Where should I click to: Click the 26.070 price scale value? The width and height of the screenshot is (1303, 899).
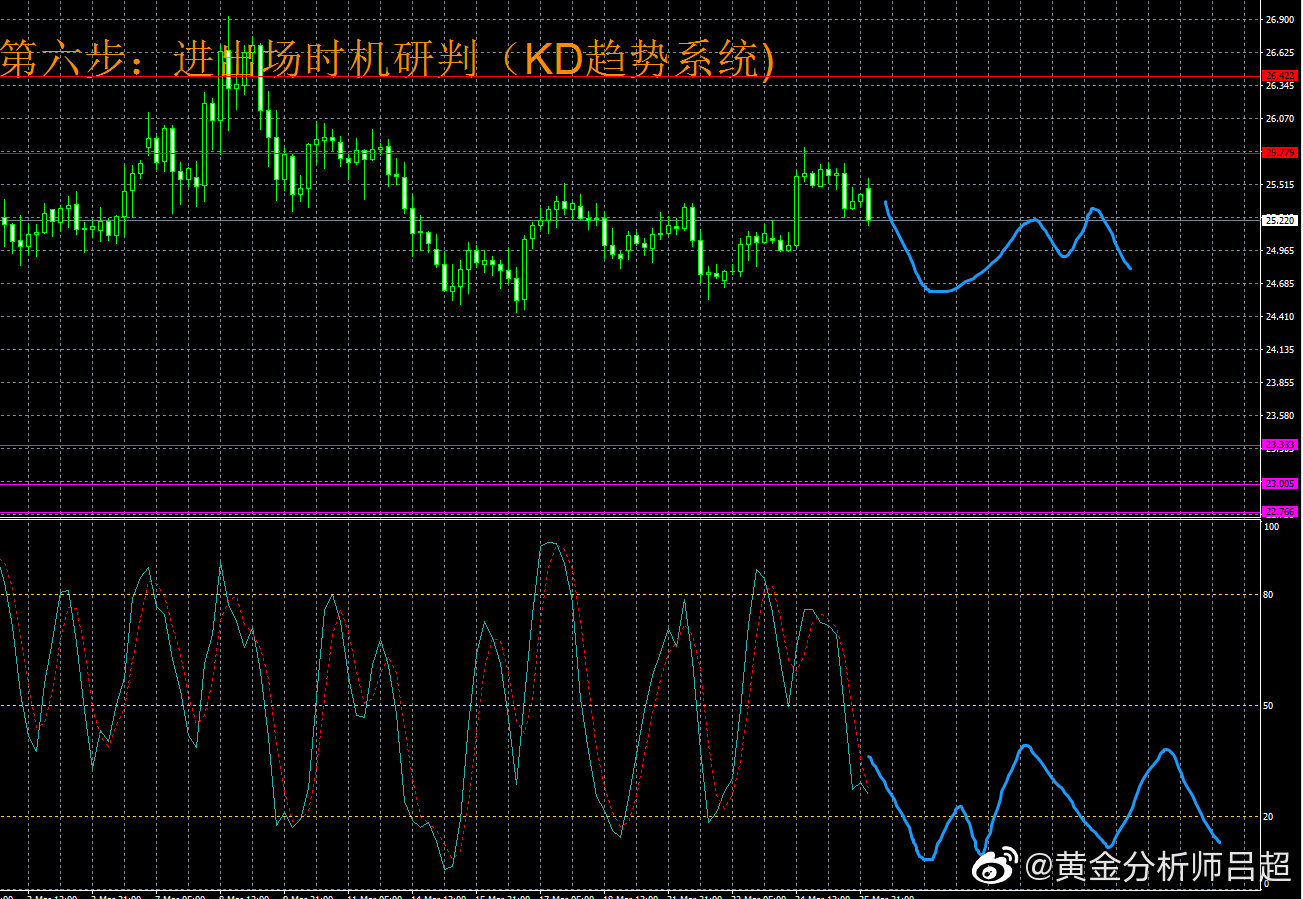coord(1280,119)
